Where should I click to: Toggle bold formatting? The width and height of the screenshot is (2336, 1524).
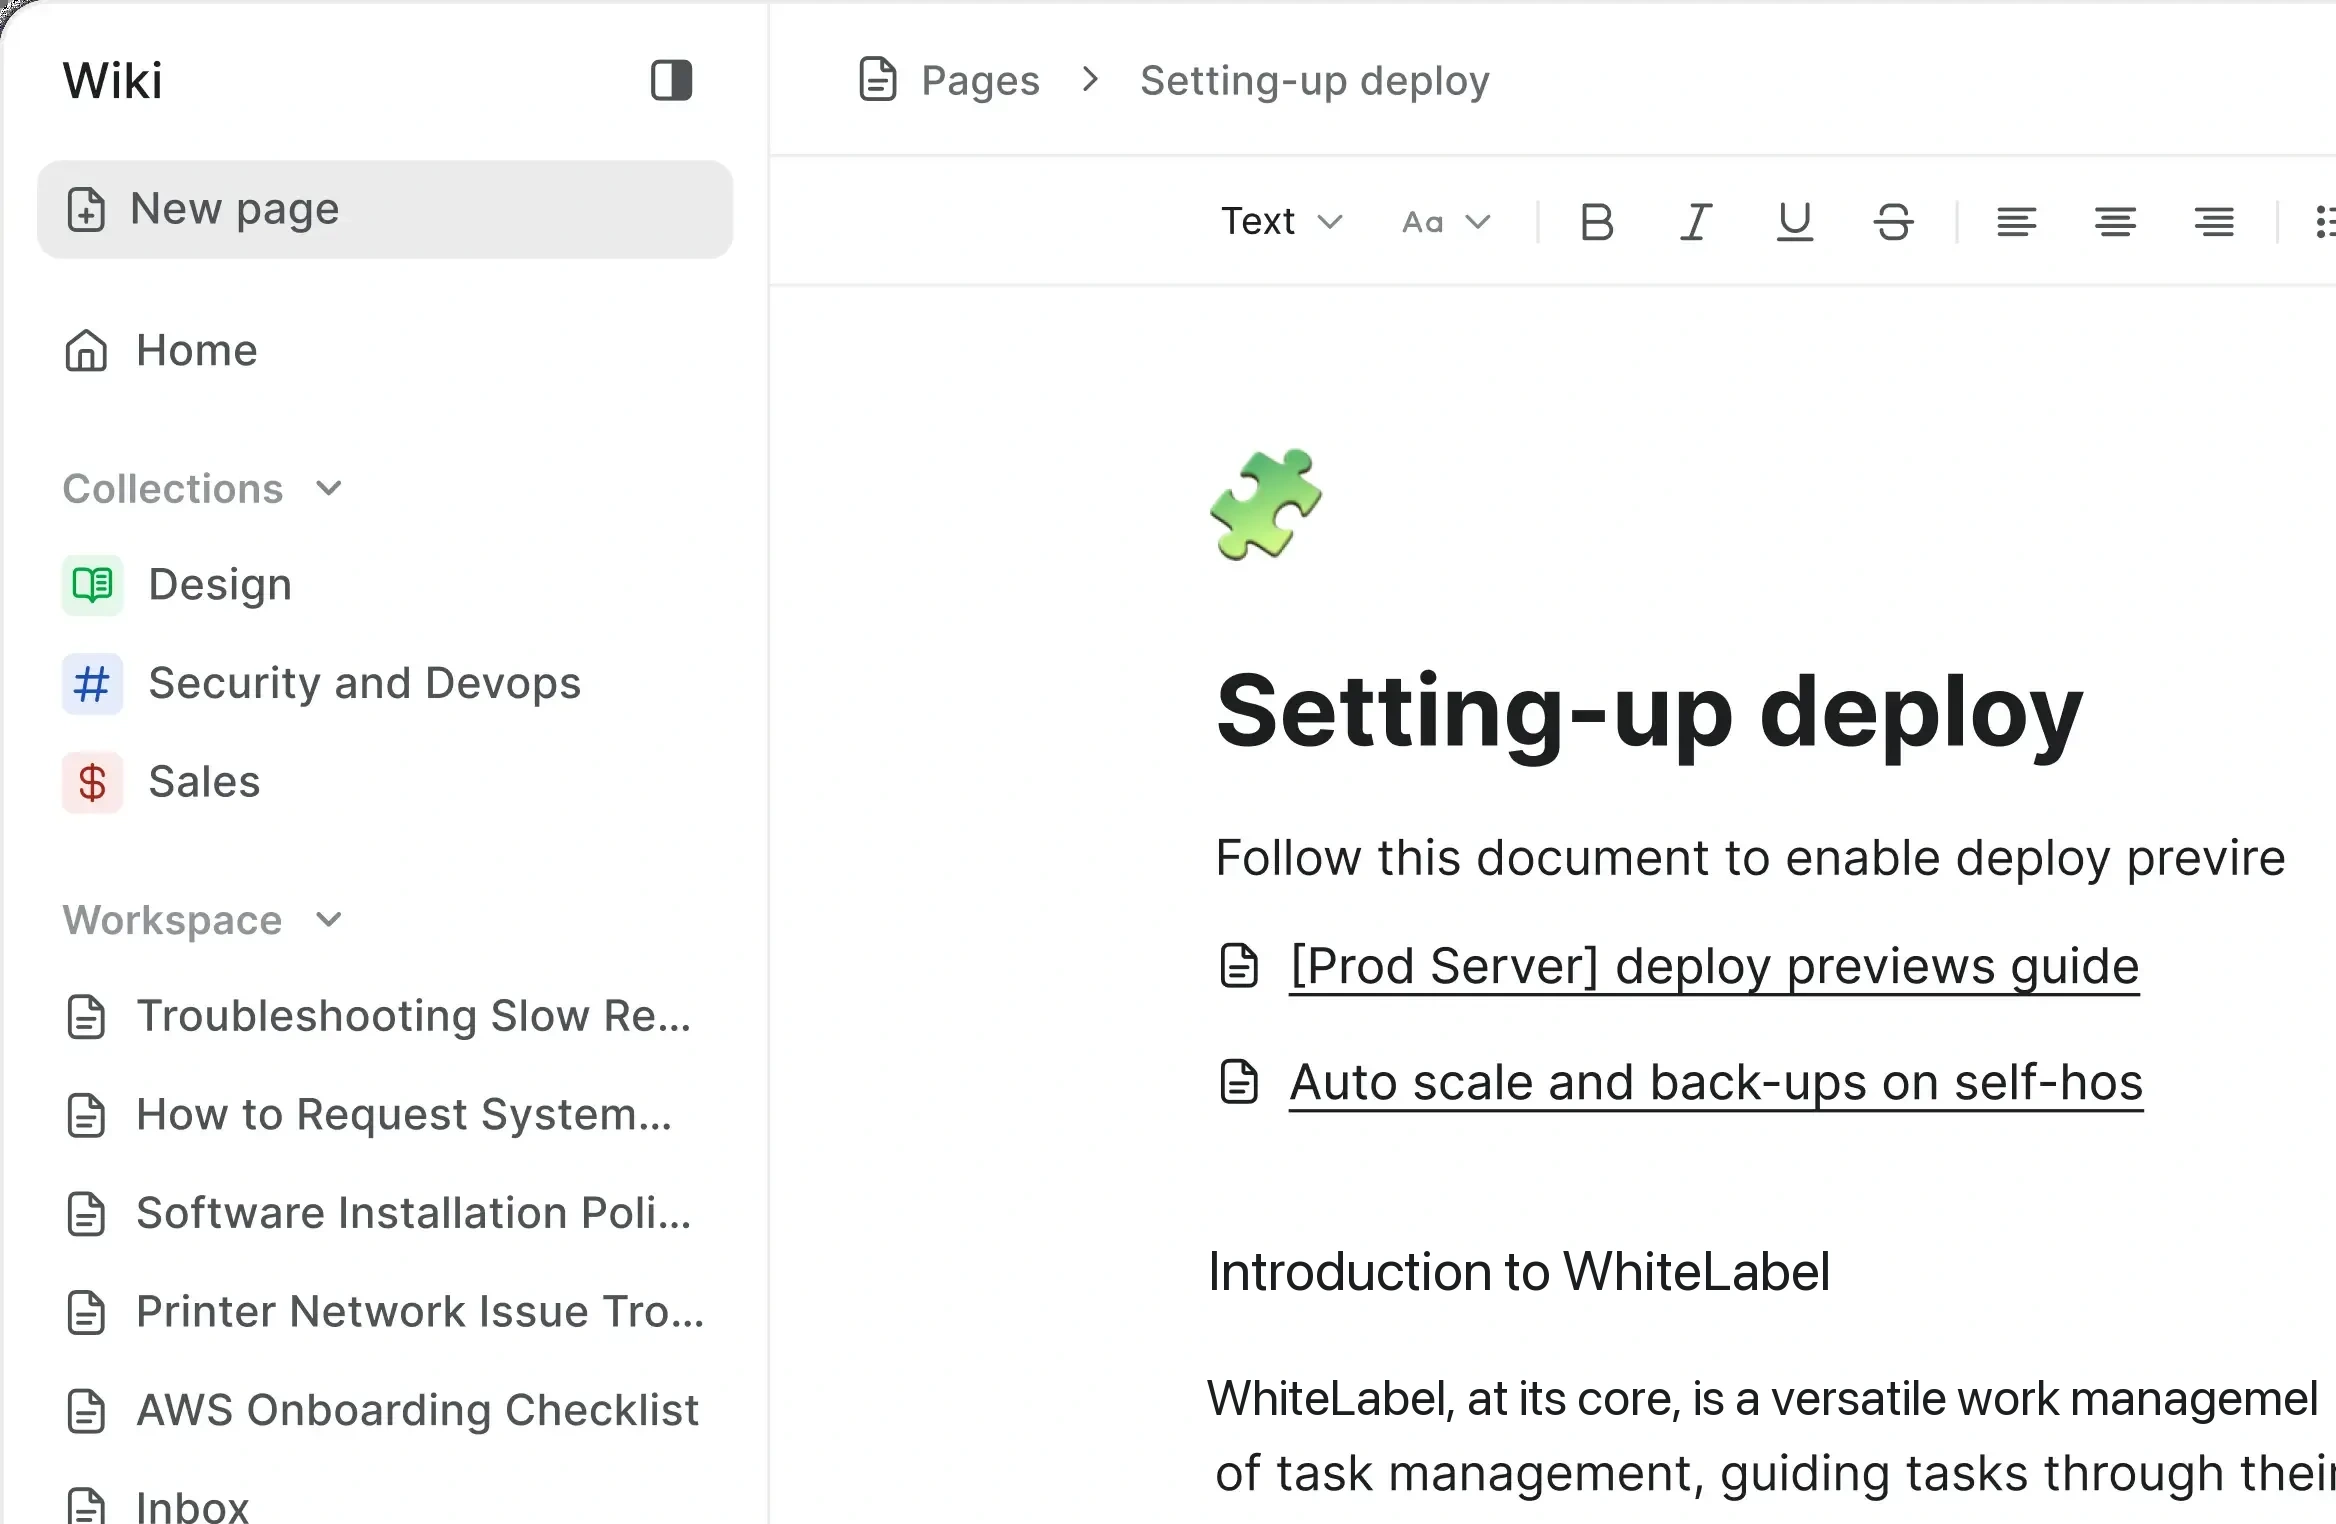(x=1597, y=221)
